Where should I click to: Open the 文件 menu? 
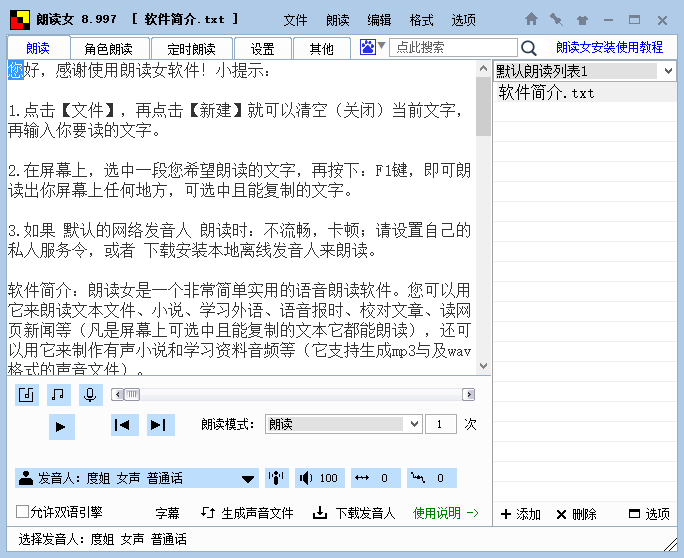tap(295, 20)
